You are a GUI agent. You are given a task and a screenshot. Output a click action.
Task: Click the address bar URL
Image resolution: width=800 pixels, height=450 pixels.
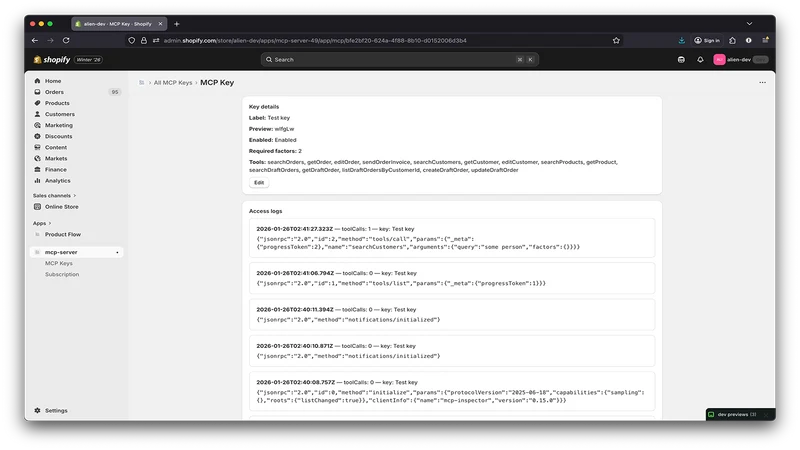tap(315, 40)
